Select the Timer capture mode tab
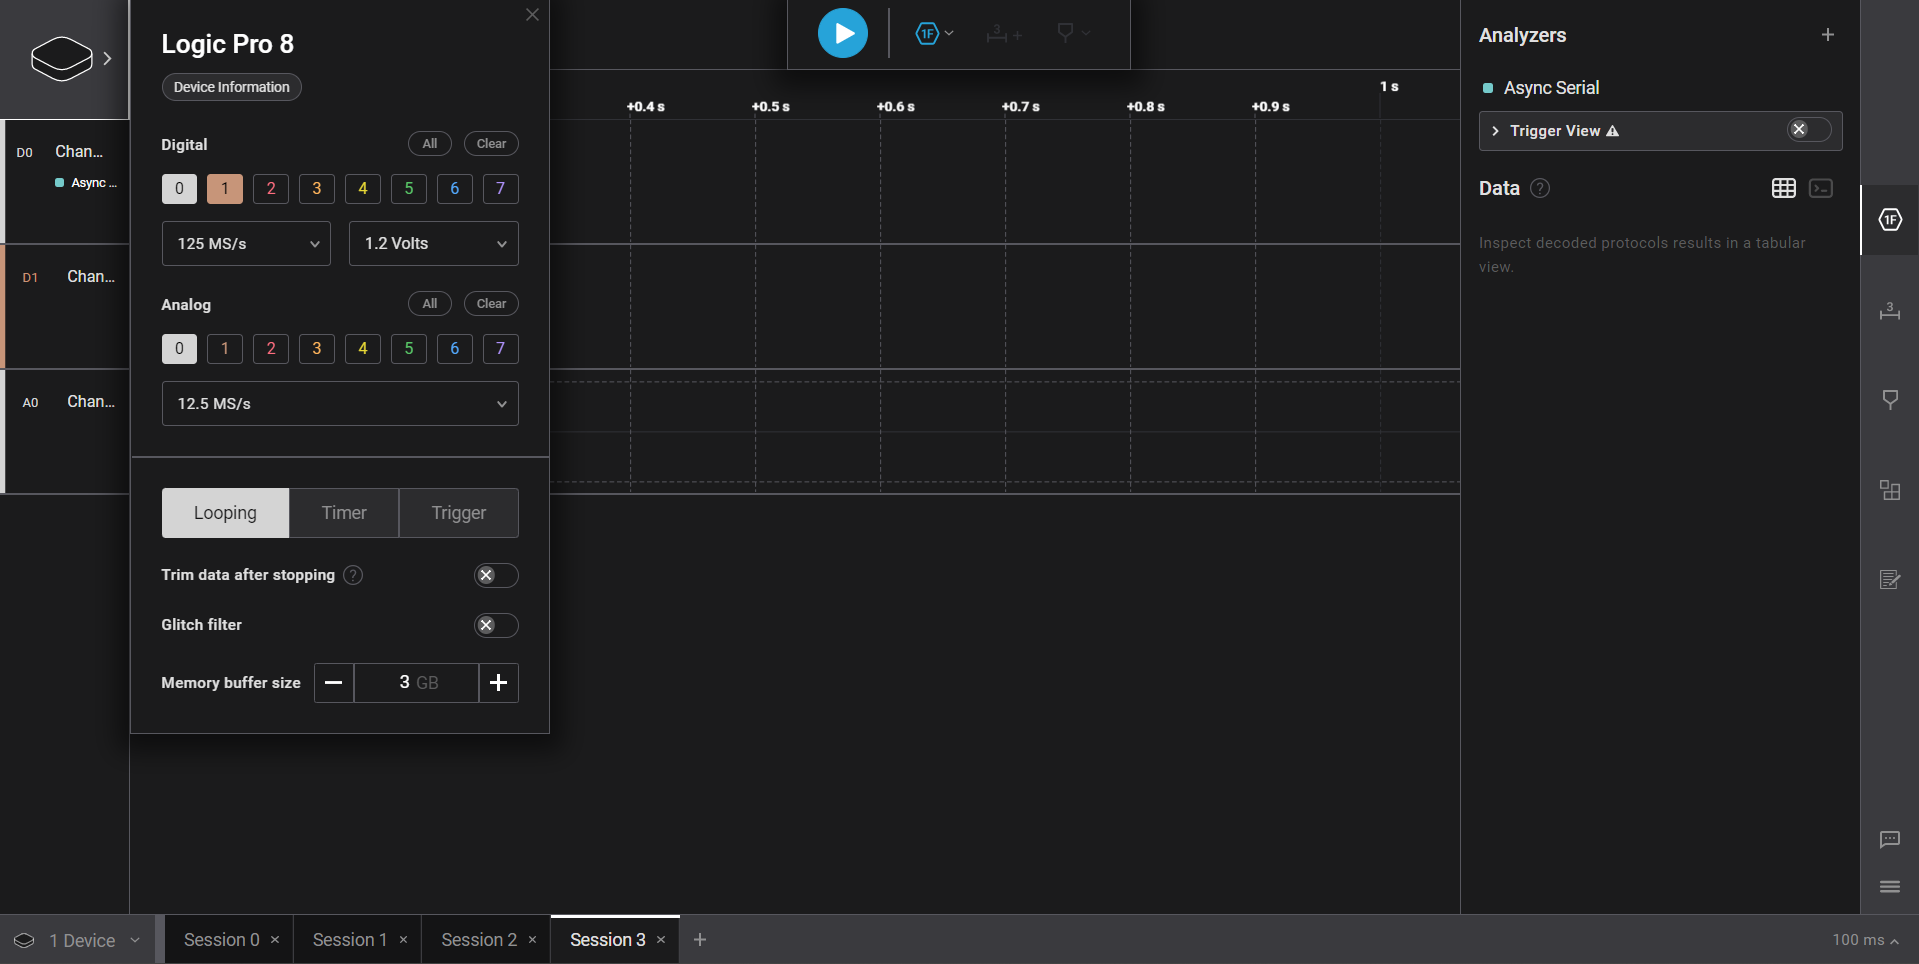1919x964 pixels. (x=344, y=513)
